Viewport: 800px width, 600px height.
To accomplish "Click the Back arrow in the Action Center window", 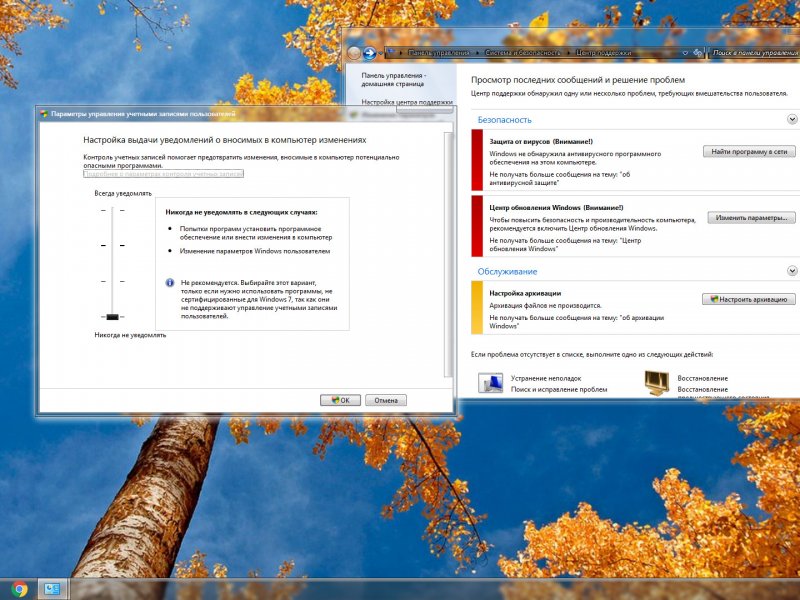I will pyautogui.click(x=354, y=53).
